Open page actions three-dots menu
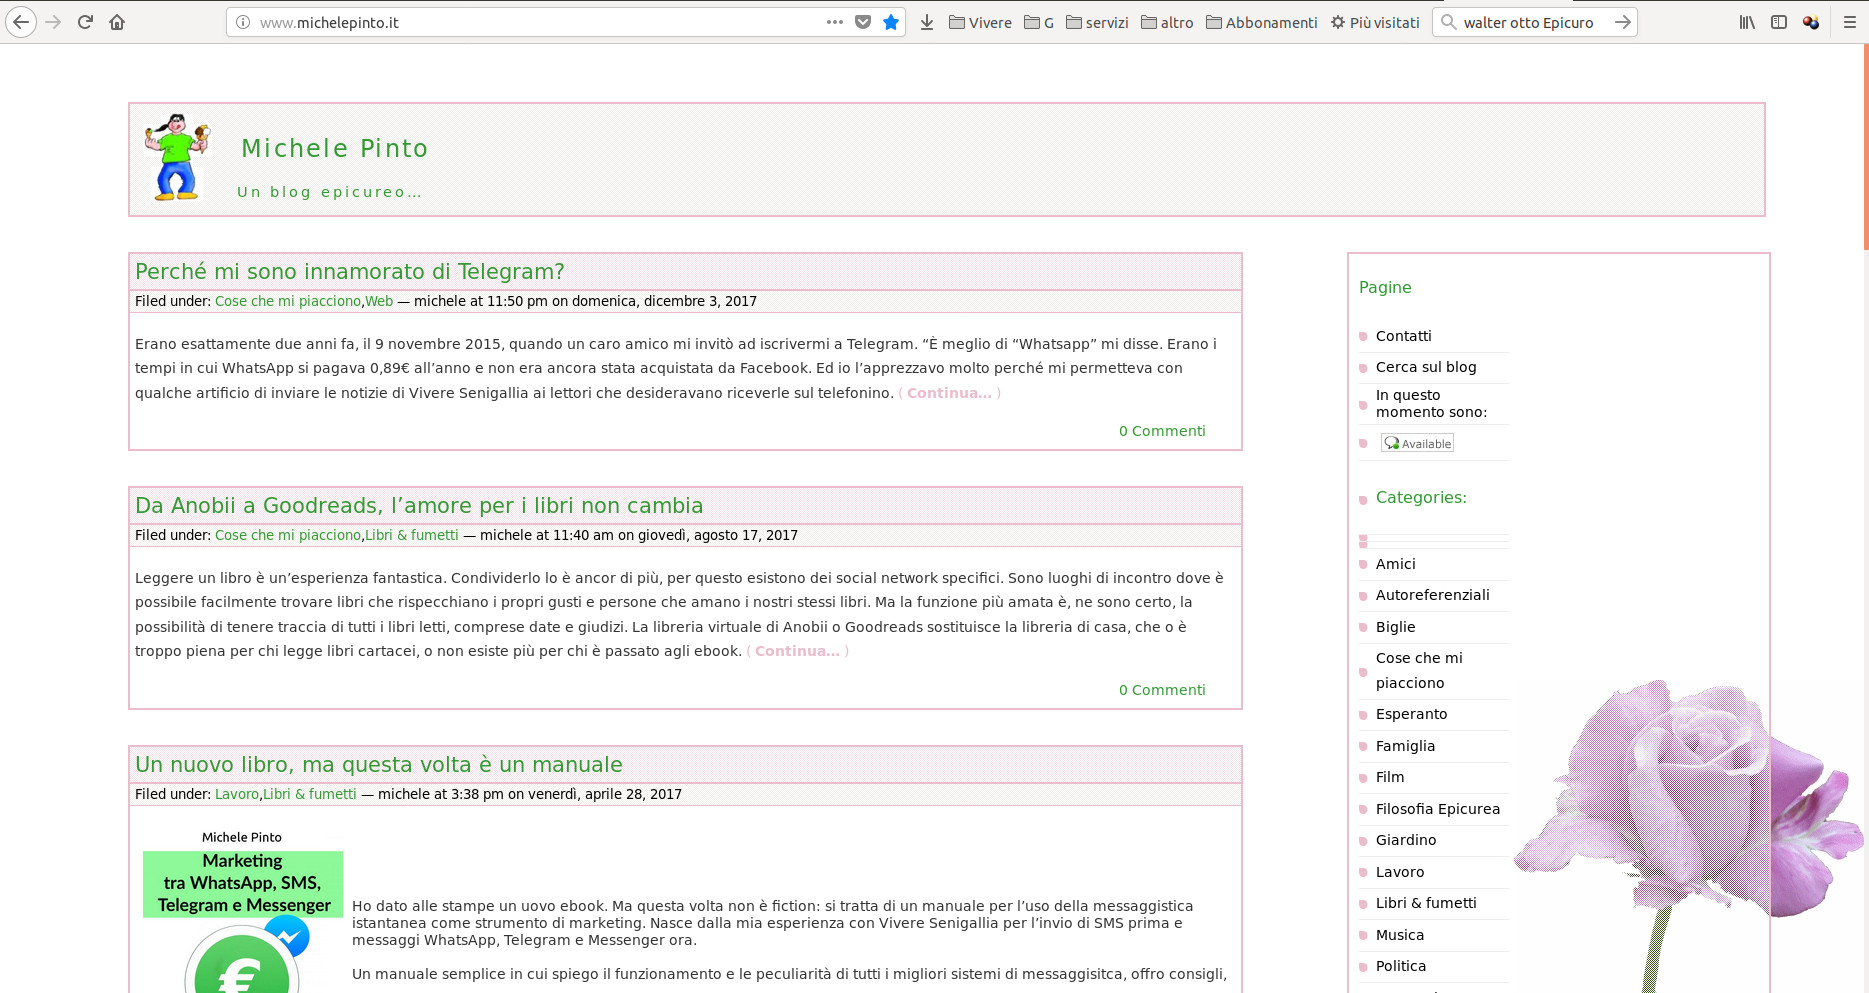Viewport: 1869px width, 993px height. coord(835,22)
